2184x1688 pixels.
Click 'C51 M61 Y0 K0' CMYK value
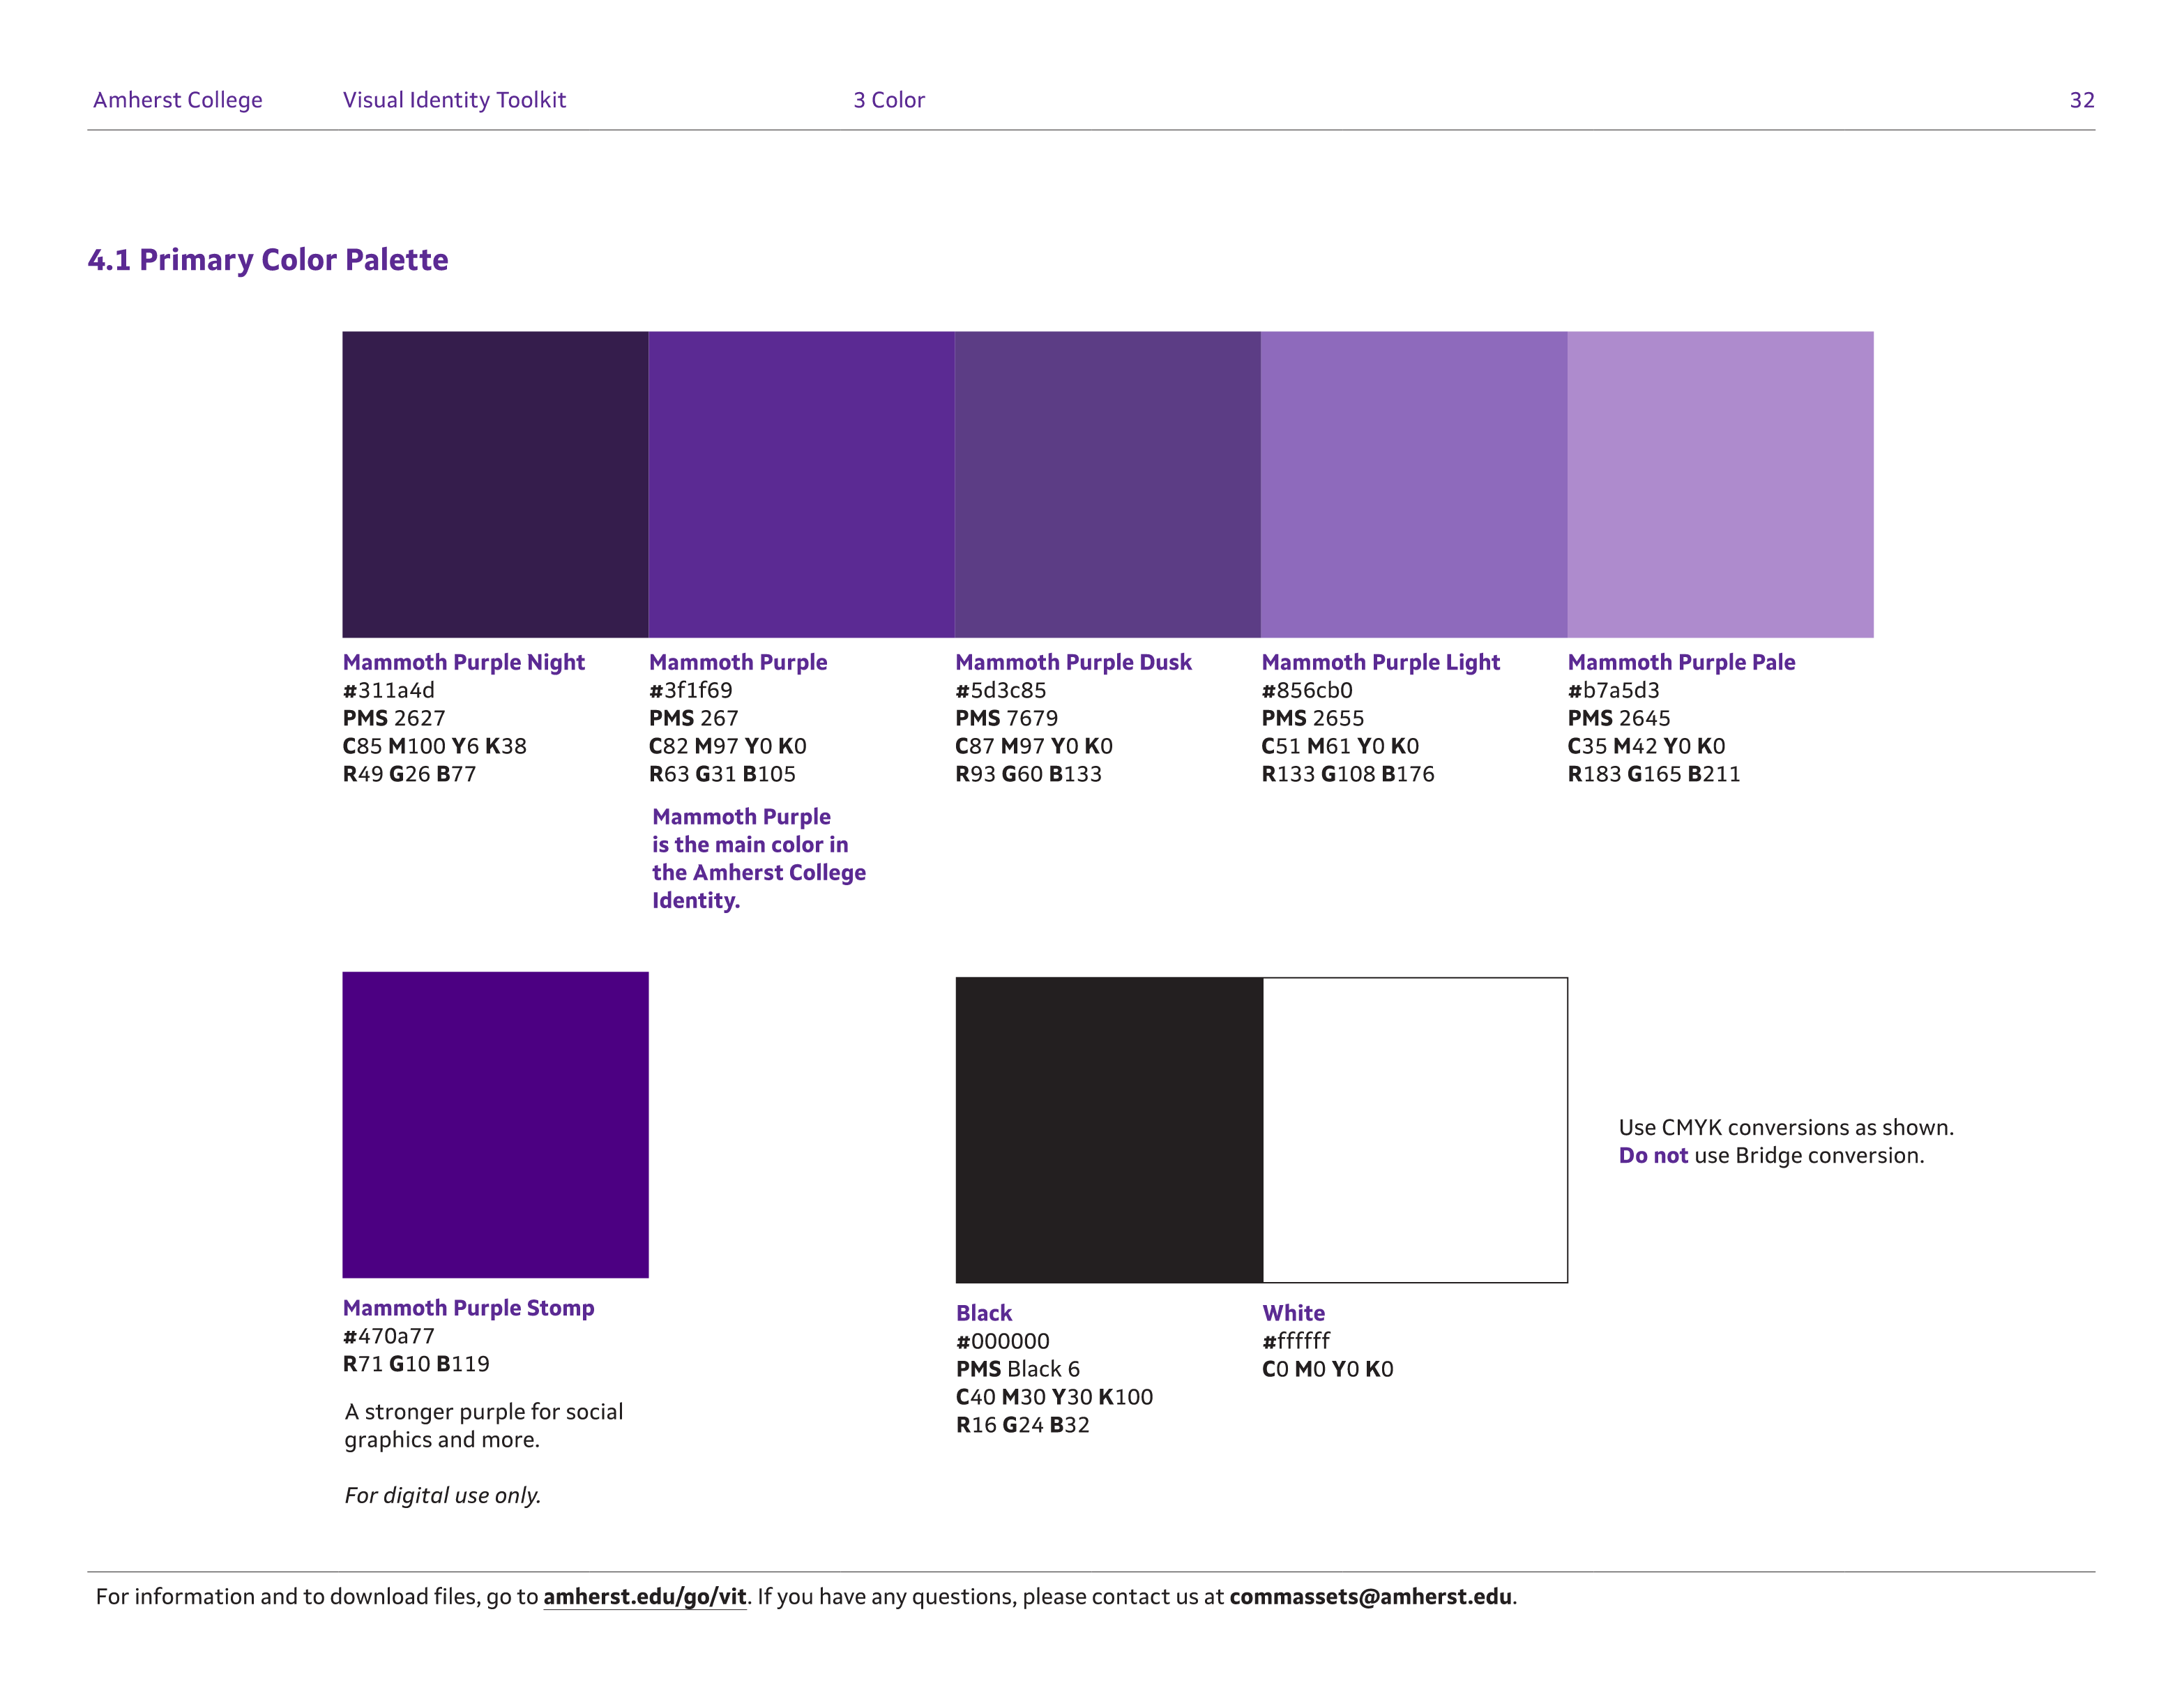1341,746
